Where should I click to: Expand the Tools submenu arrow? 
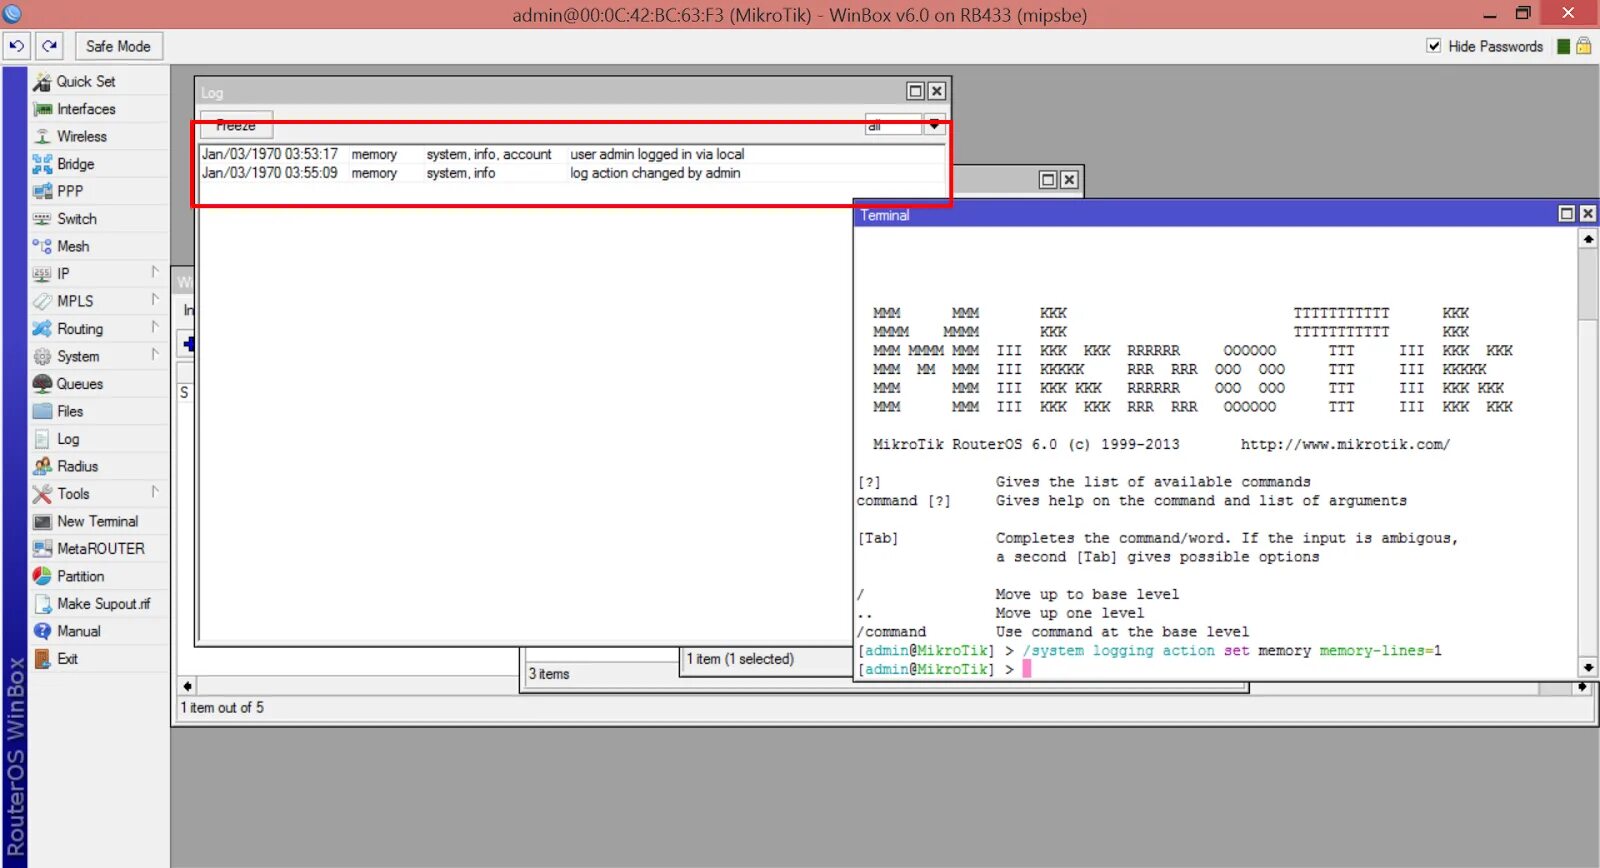point(155,492)
